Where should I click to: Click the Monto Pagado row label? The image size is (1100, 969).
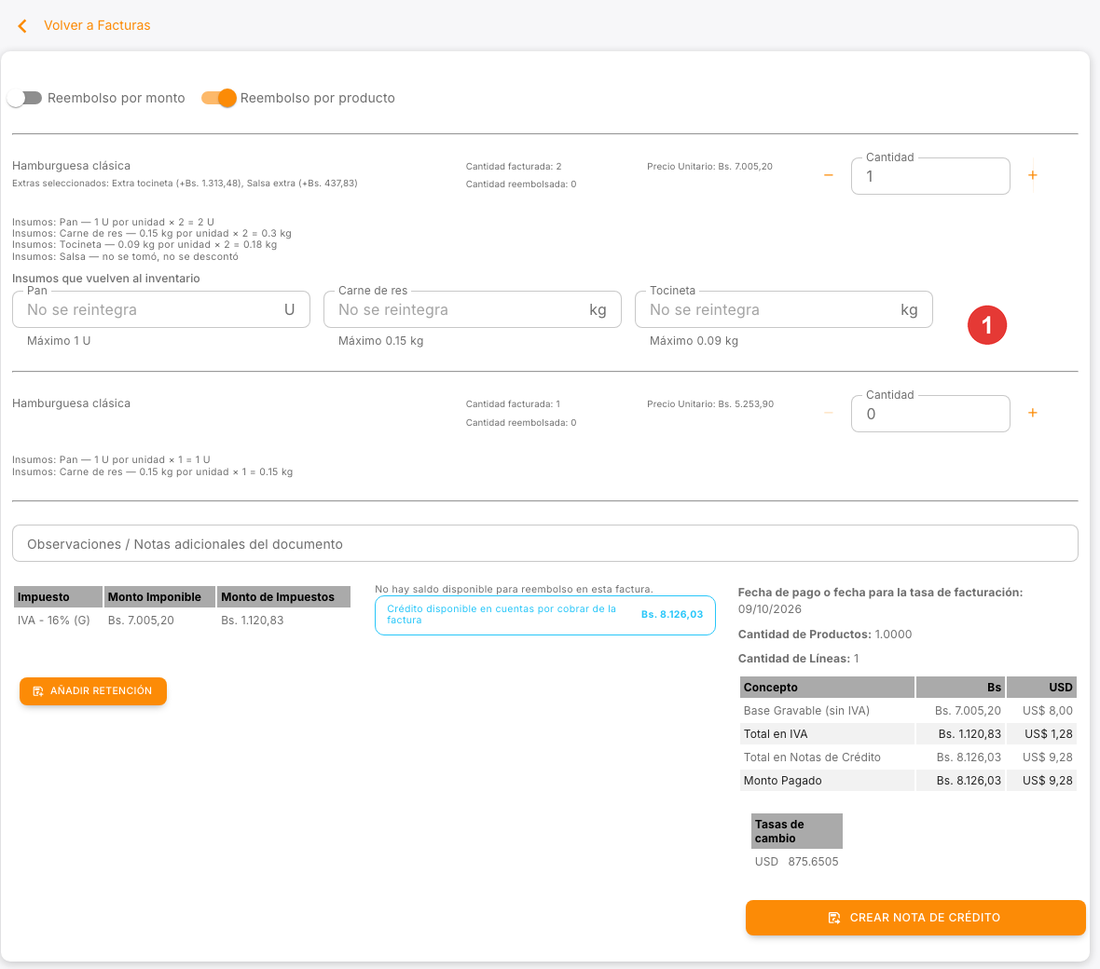click(782, 780)
